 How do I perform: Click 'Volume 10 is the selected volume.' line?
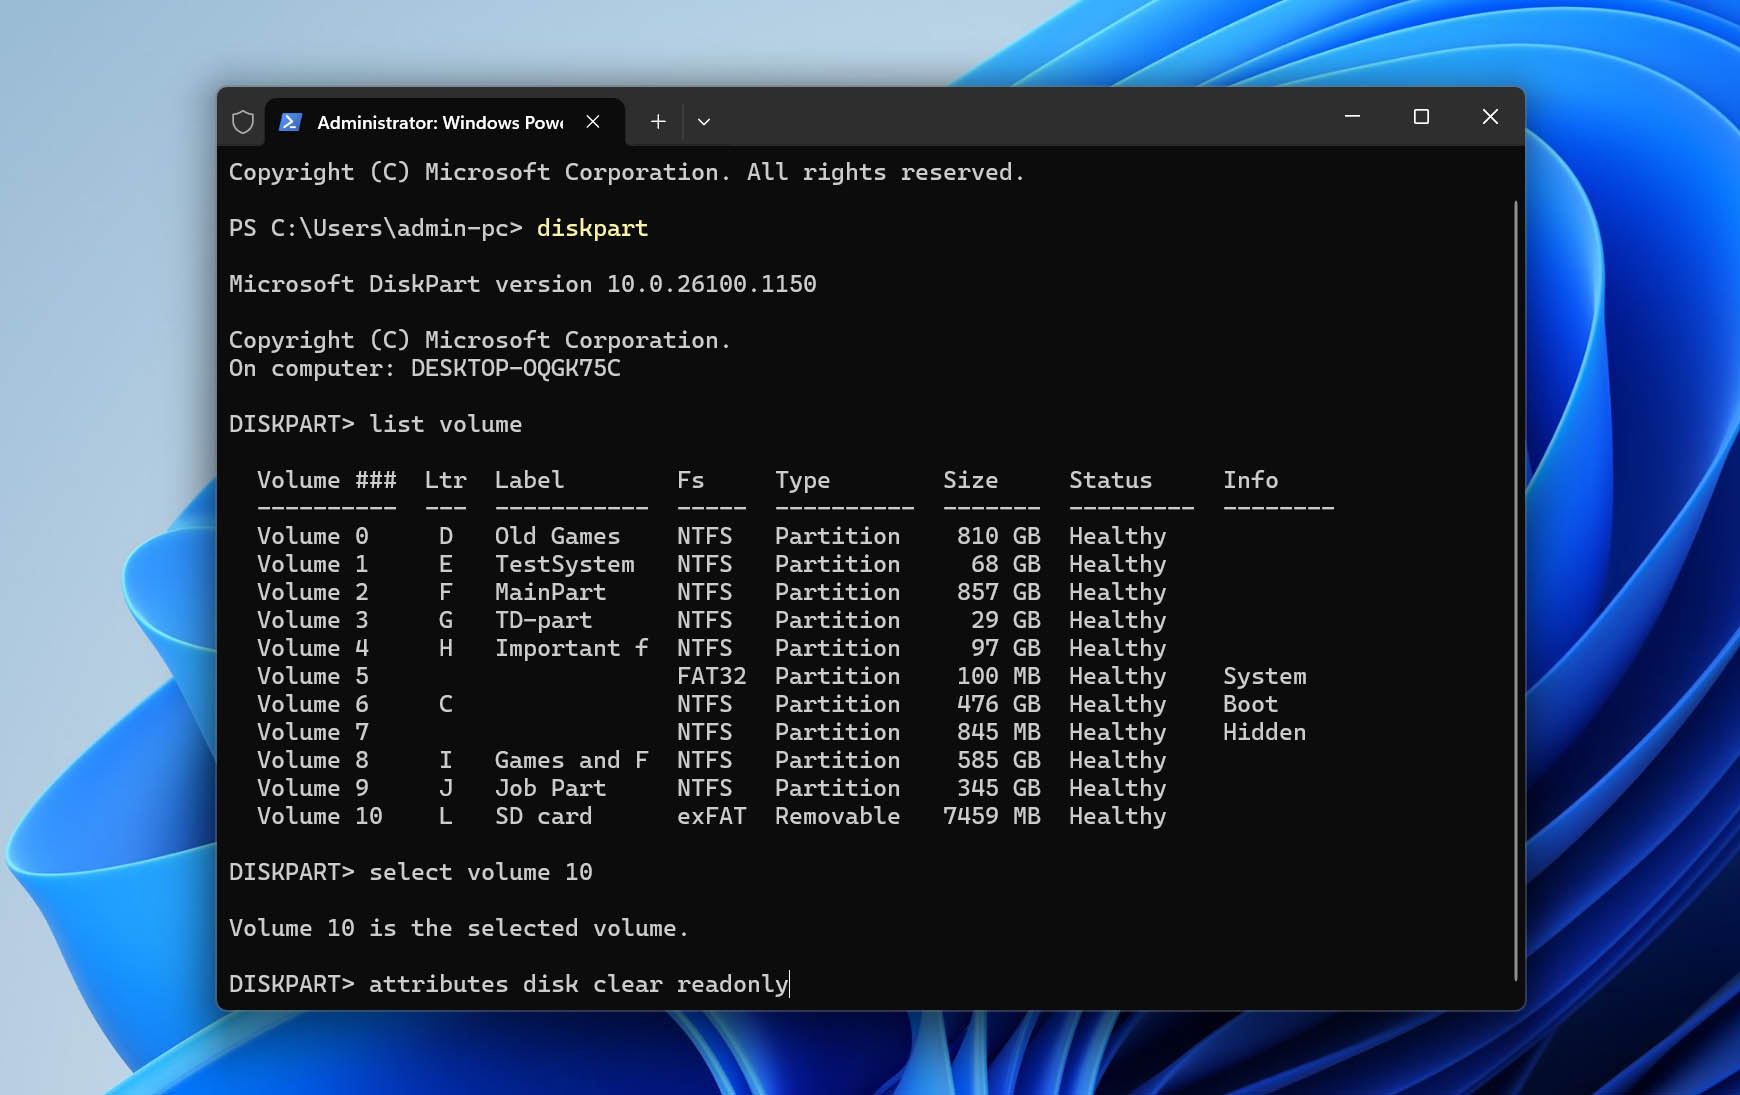pyautogui.click(x=459, y=928)
